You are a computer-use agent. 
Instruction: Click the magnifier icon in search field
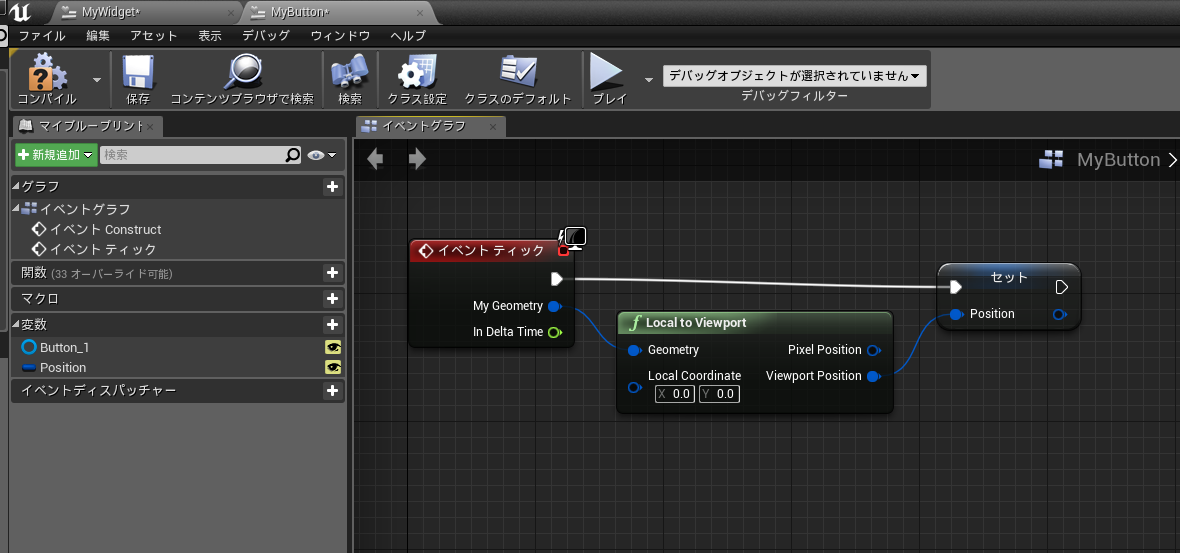pyautogui.click(x=293, y=155)
